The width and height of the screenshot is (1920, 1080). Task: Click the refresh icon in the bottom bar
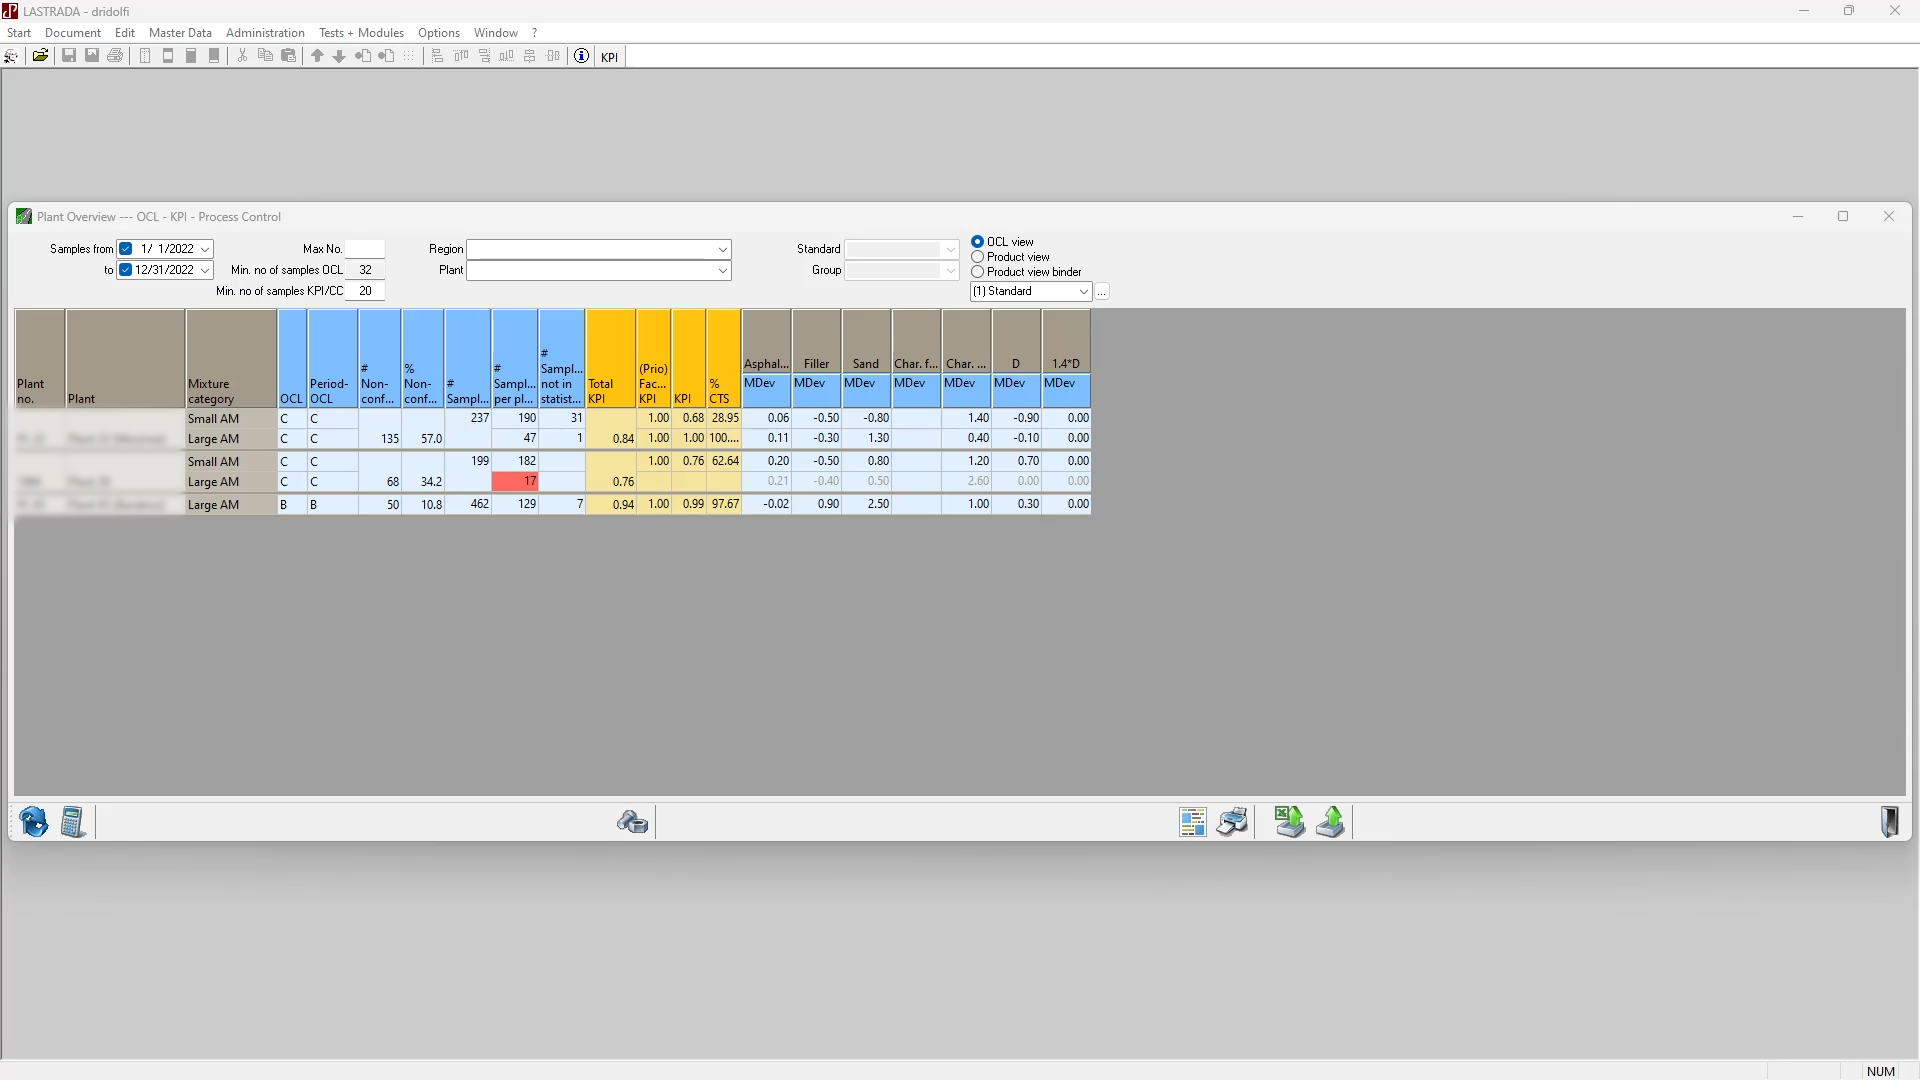[x=33, y=822]
